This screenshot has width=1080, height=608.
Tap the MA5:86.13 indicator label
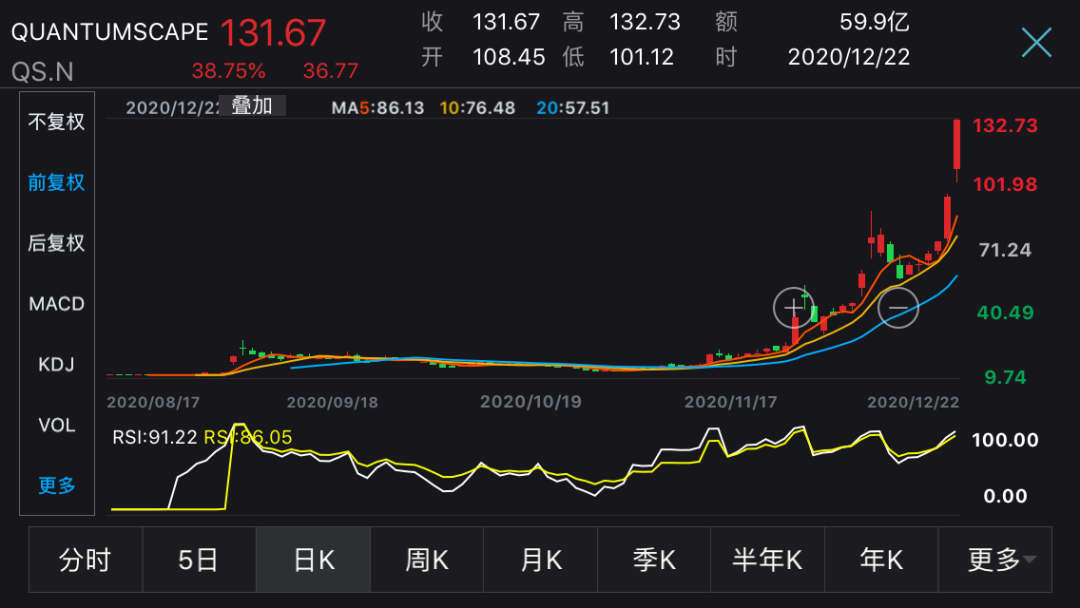tap(377, 108)
